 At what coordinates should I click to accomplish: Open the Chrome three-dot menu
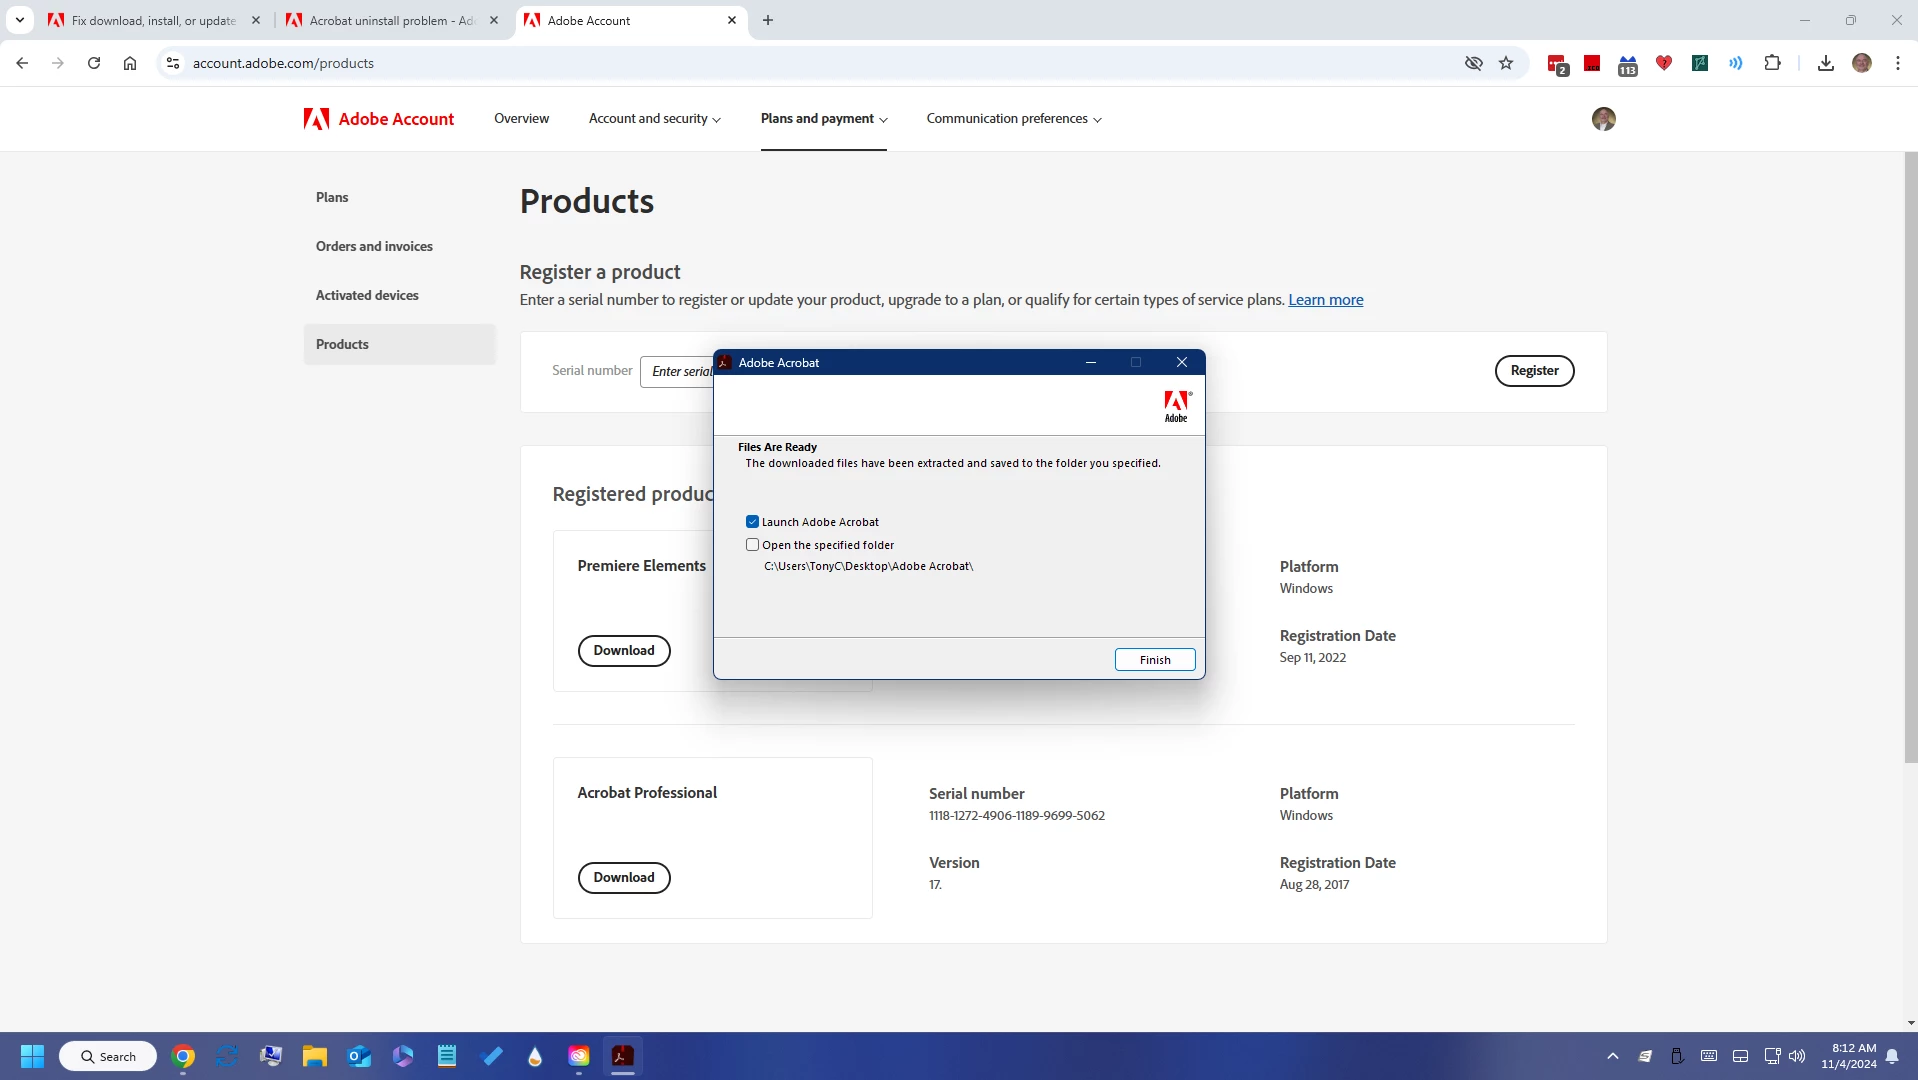1898,63
